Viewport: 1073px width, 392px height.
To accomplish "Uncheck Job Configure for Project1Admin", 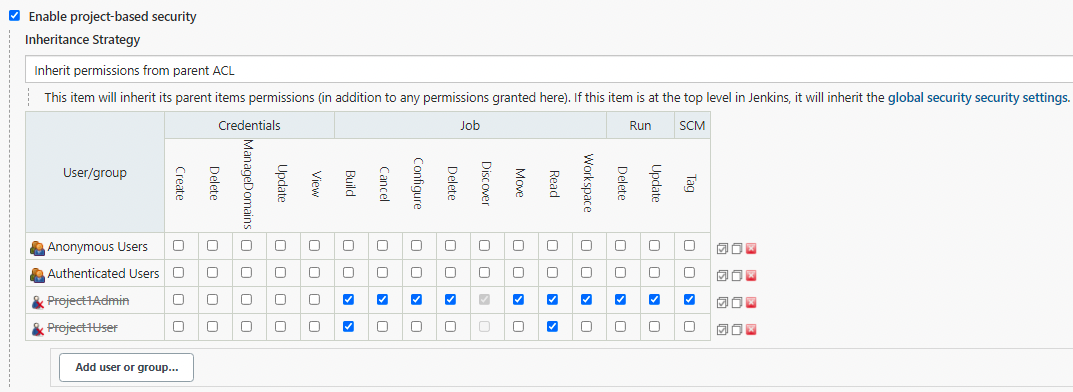I will (416, 299).
